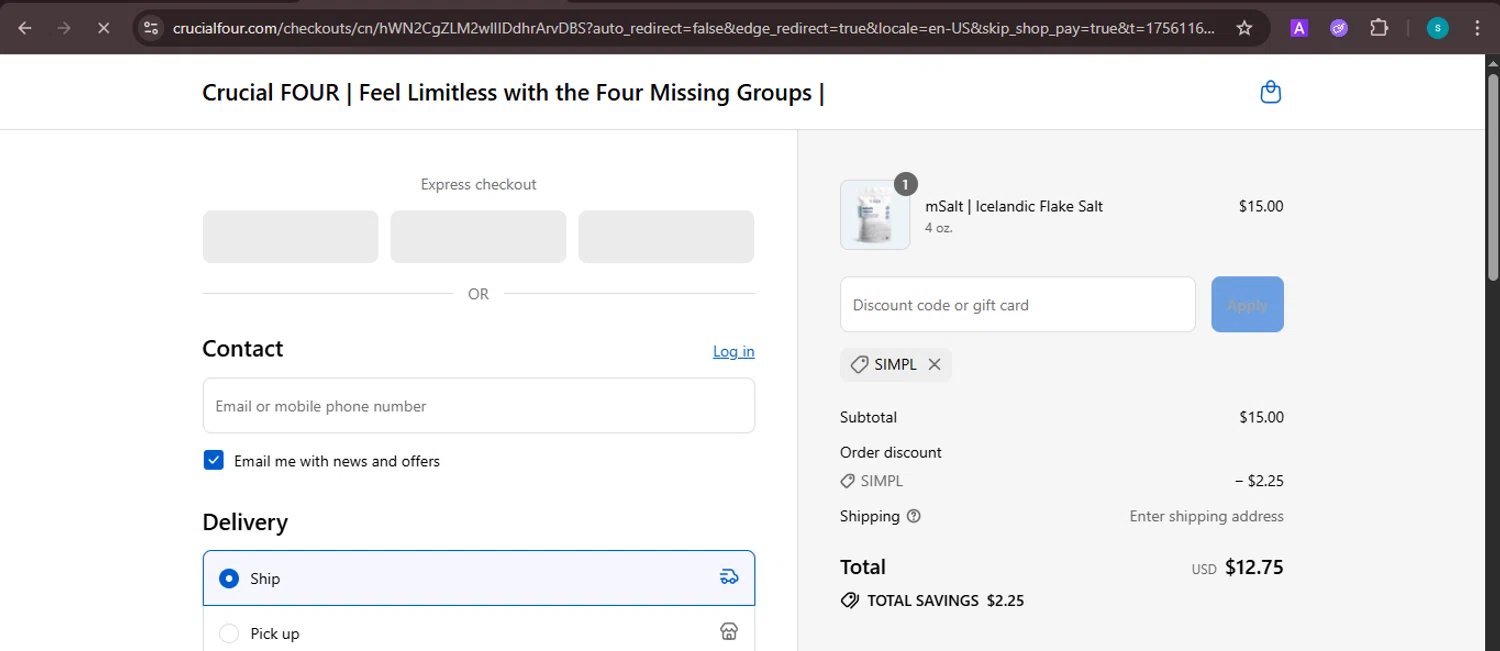Click the browser URL address bar
The height and width of the screenshot is (651, 1500).
(x=695, y=28)
